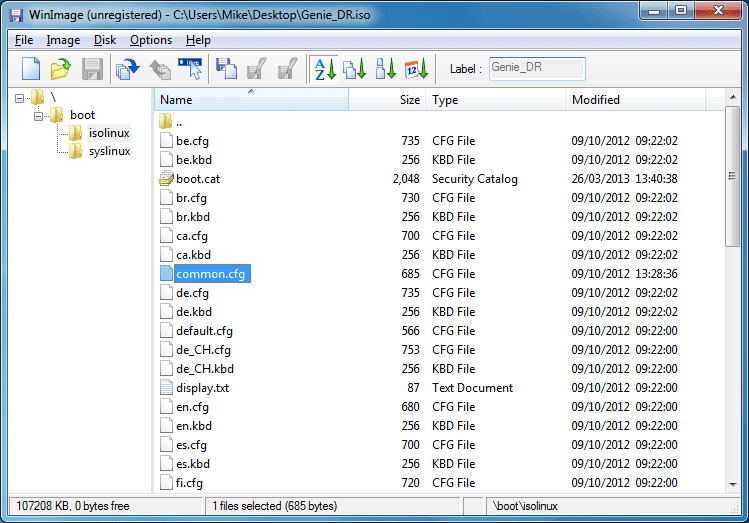Click the grayed Extract files icon
Screen dimensions: 749x523
click(x=160, y=70)
